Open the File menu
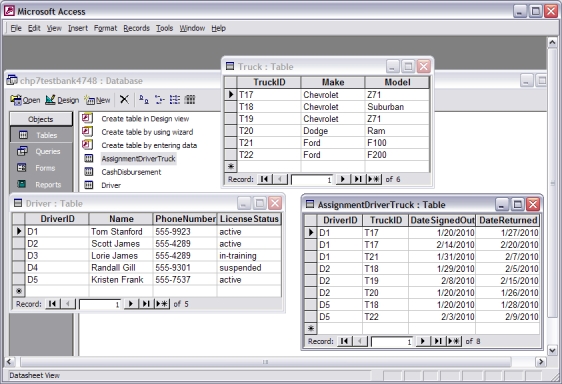The height and width of the screenshot is (384, 562). (x=16, y=28)
